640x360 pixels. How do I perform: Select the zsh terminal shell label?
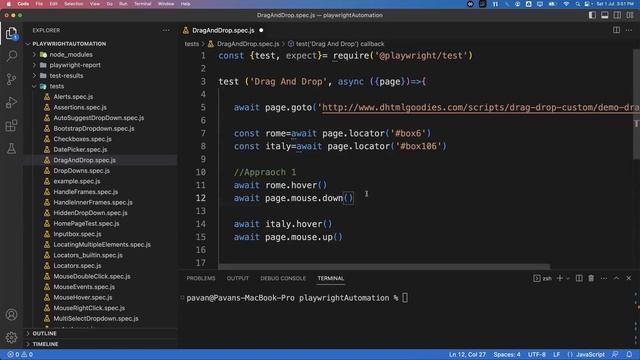pyautogui.click(x=542, y=278)
